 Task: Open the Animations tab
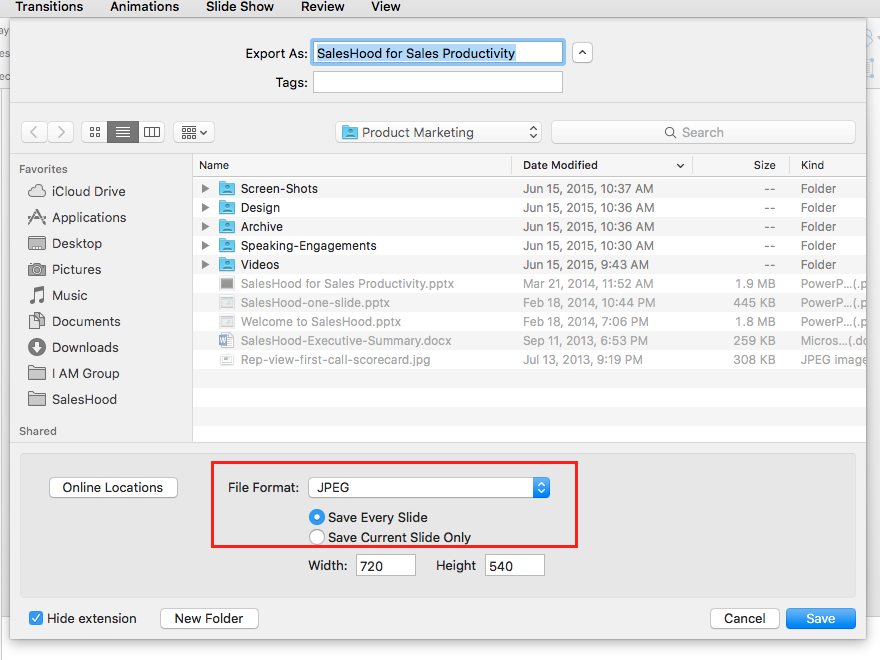point(145,7)
